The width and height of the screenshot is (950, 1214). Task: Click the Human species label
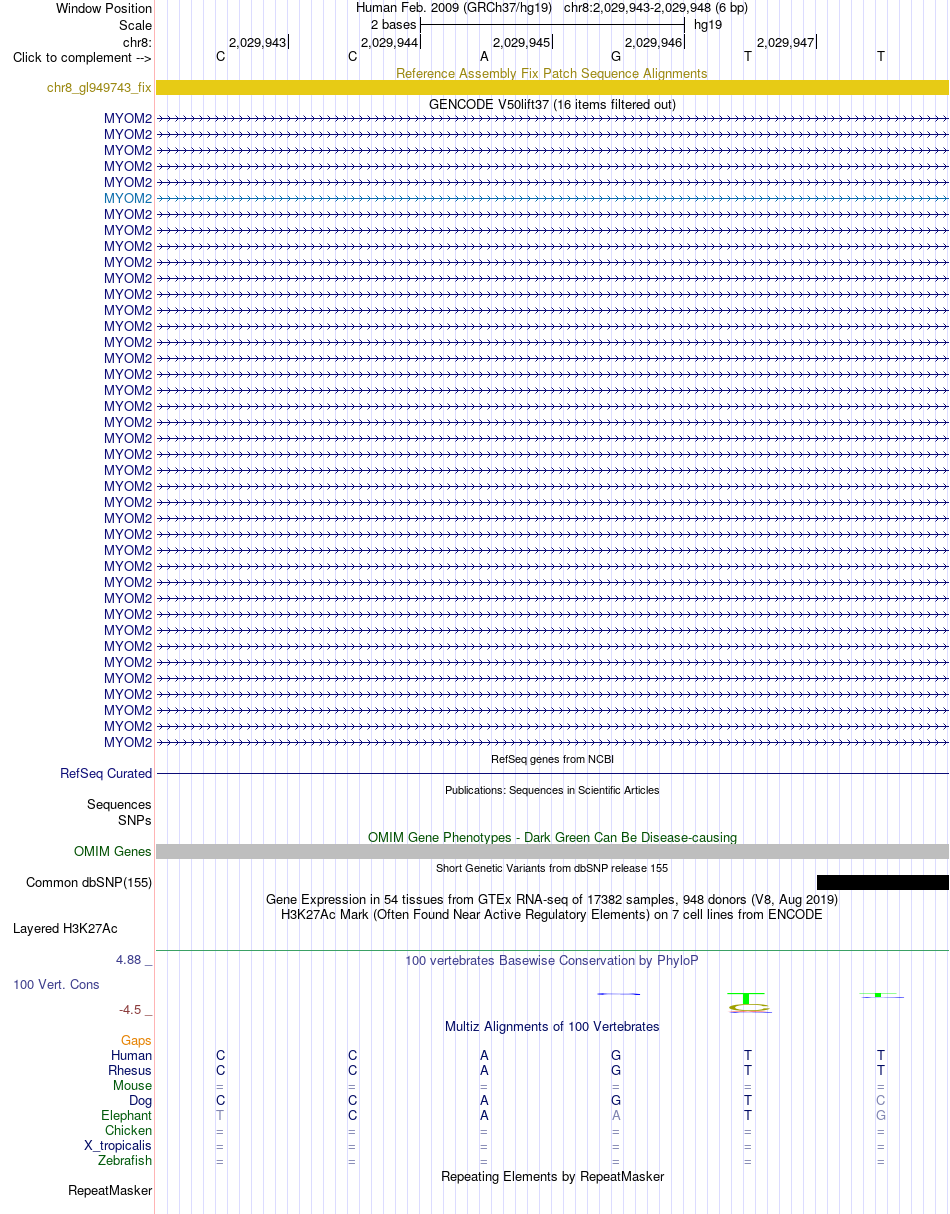coord(132,1055)
